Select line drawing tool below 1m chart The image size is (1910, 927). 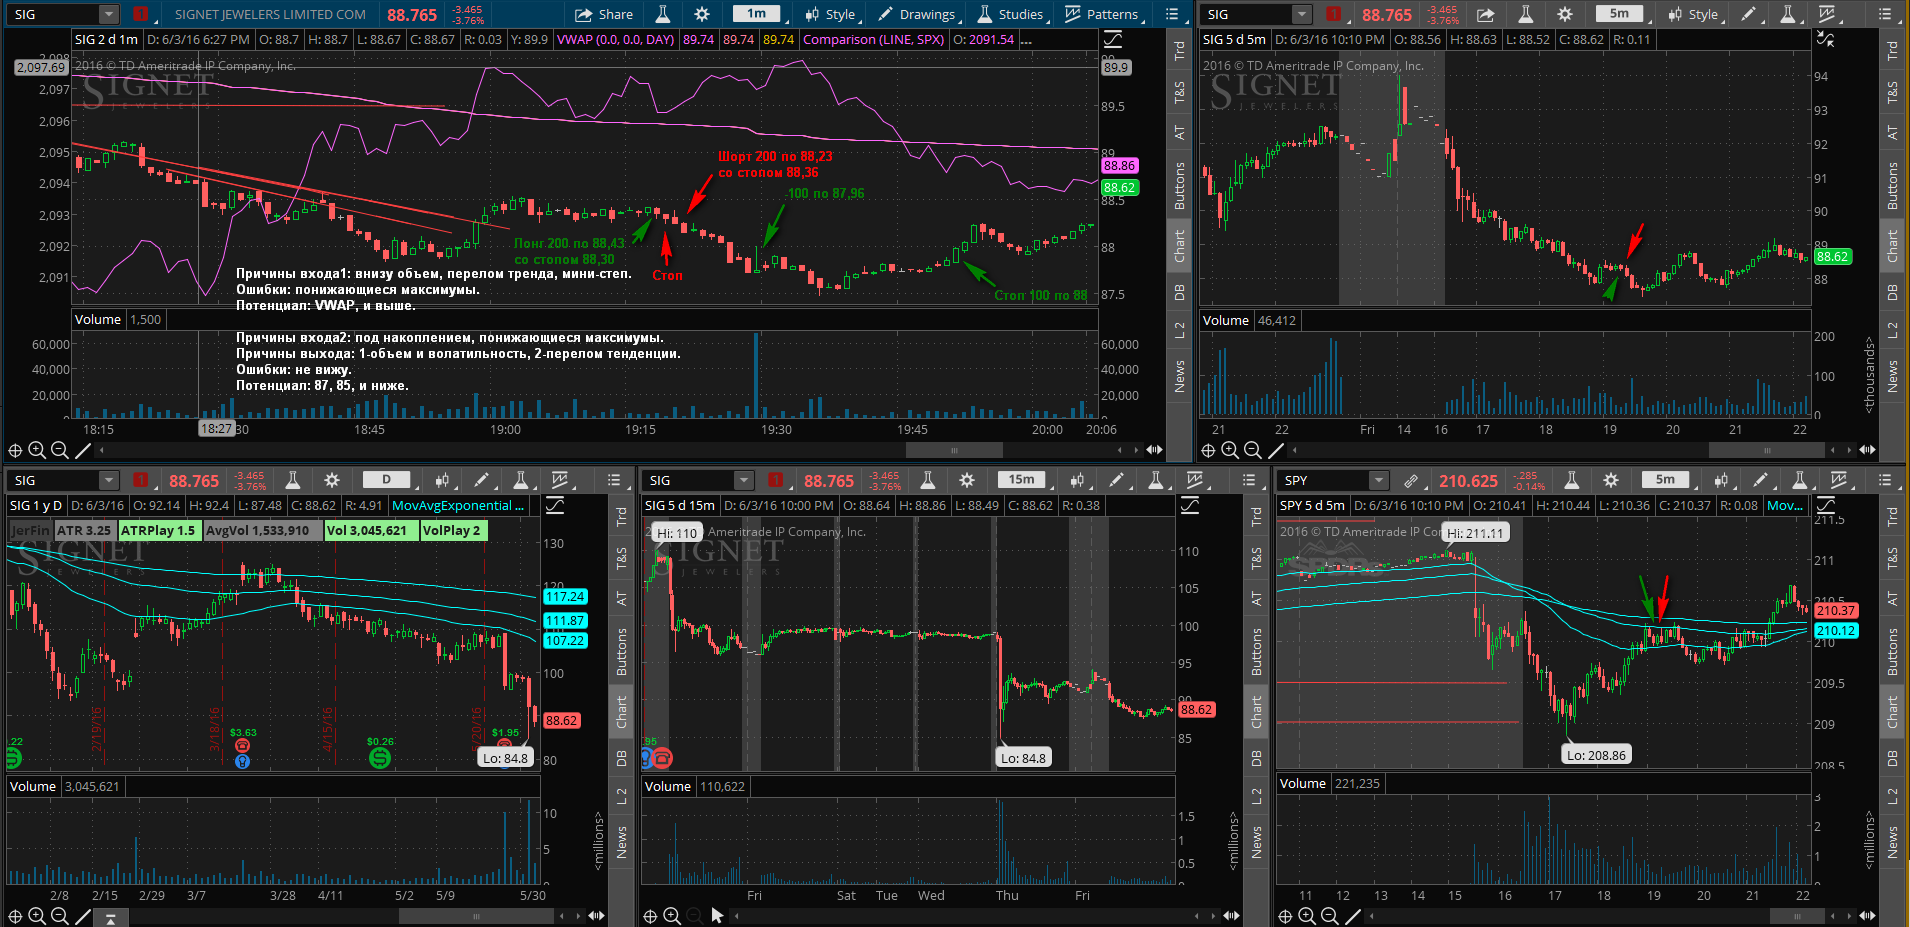point(83,450)
